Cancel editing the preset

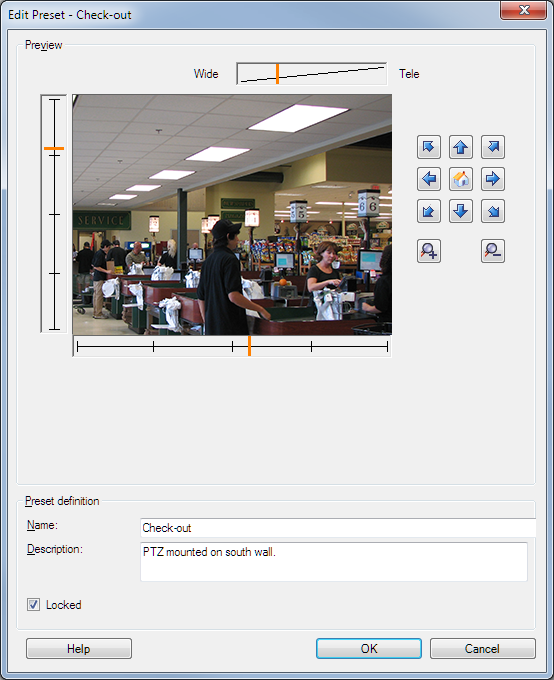[x=482, y=648]
